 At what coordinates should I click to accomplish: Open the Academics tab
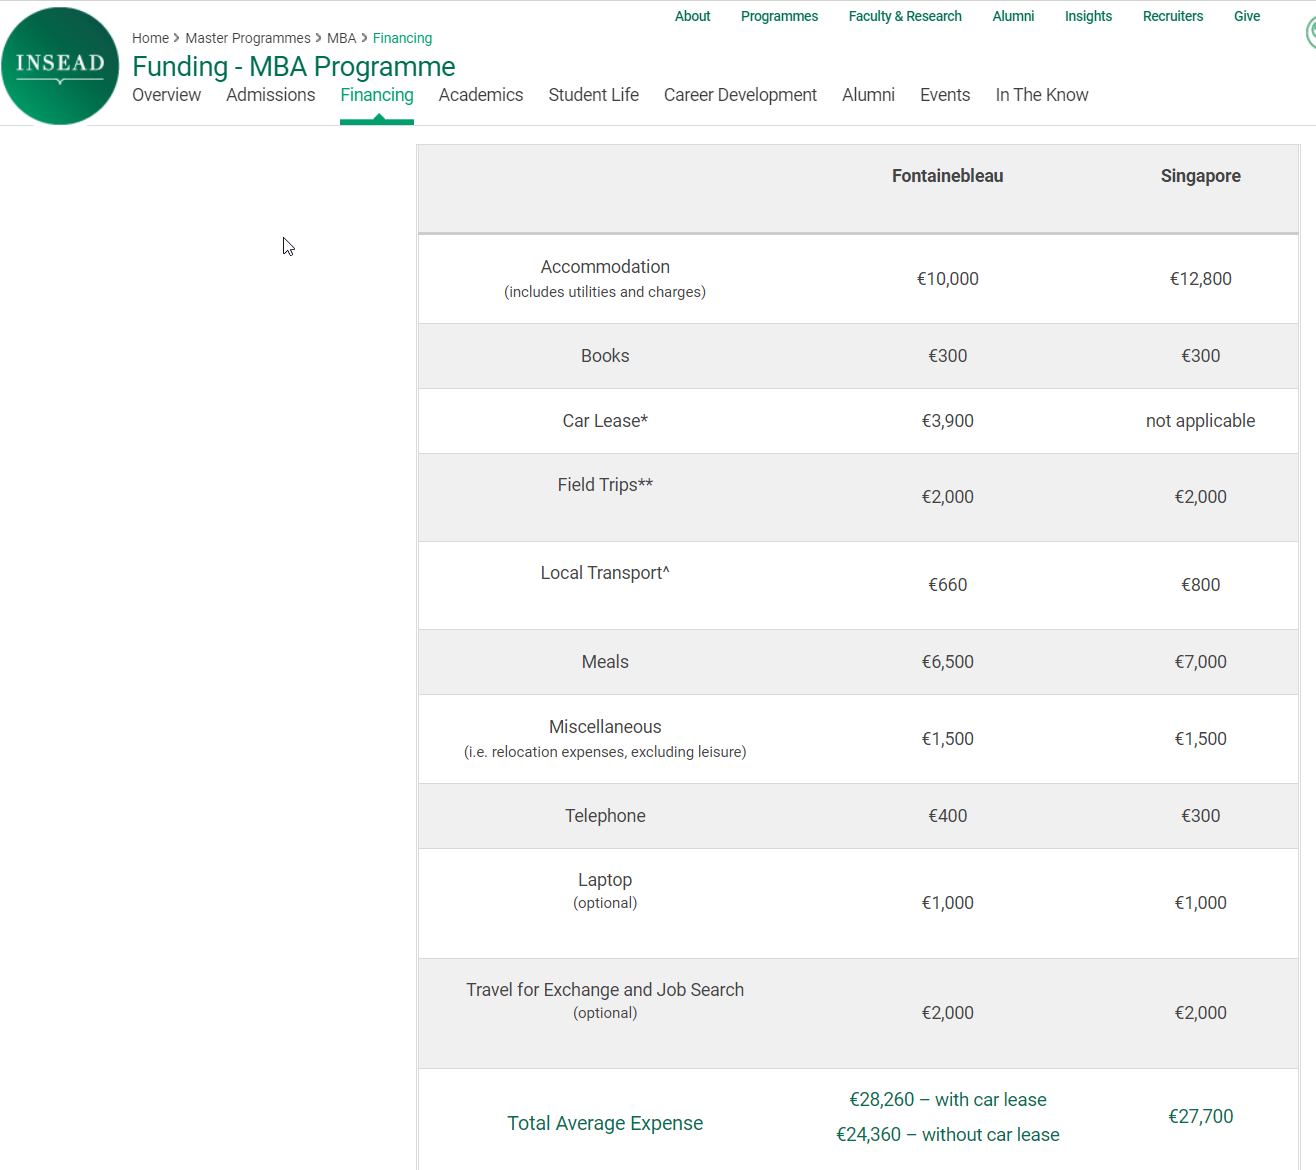click(x=480, y=95)
